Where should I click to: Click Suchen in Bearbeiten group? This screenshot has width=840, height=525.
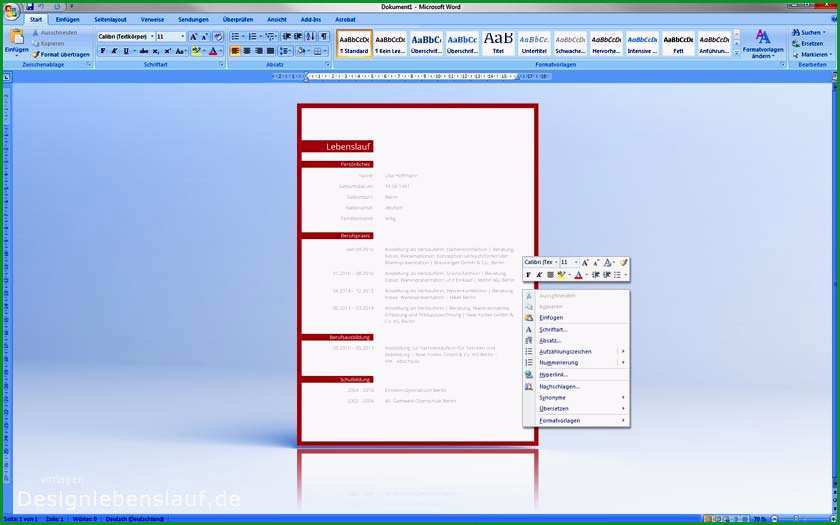809,33
